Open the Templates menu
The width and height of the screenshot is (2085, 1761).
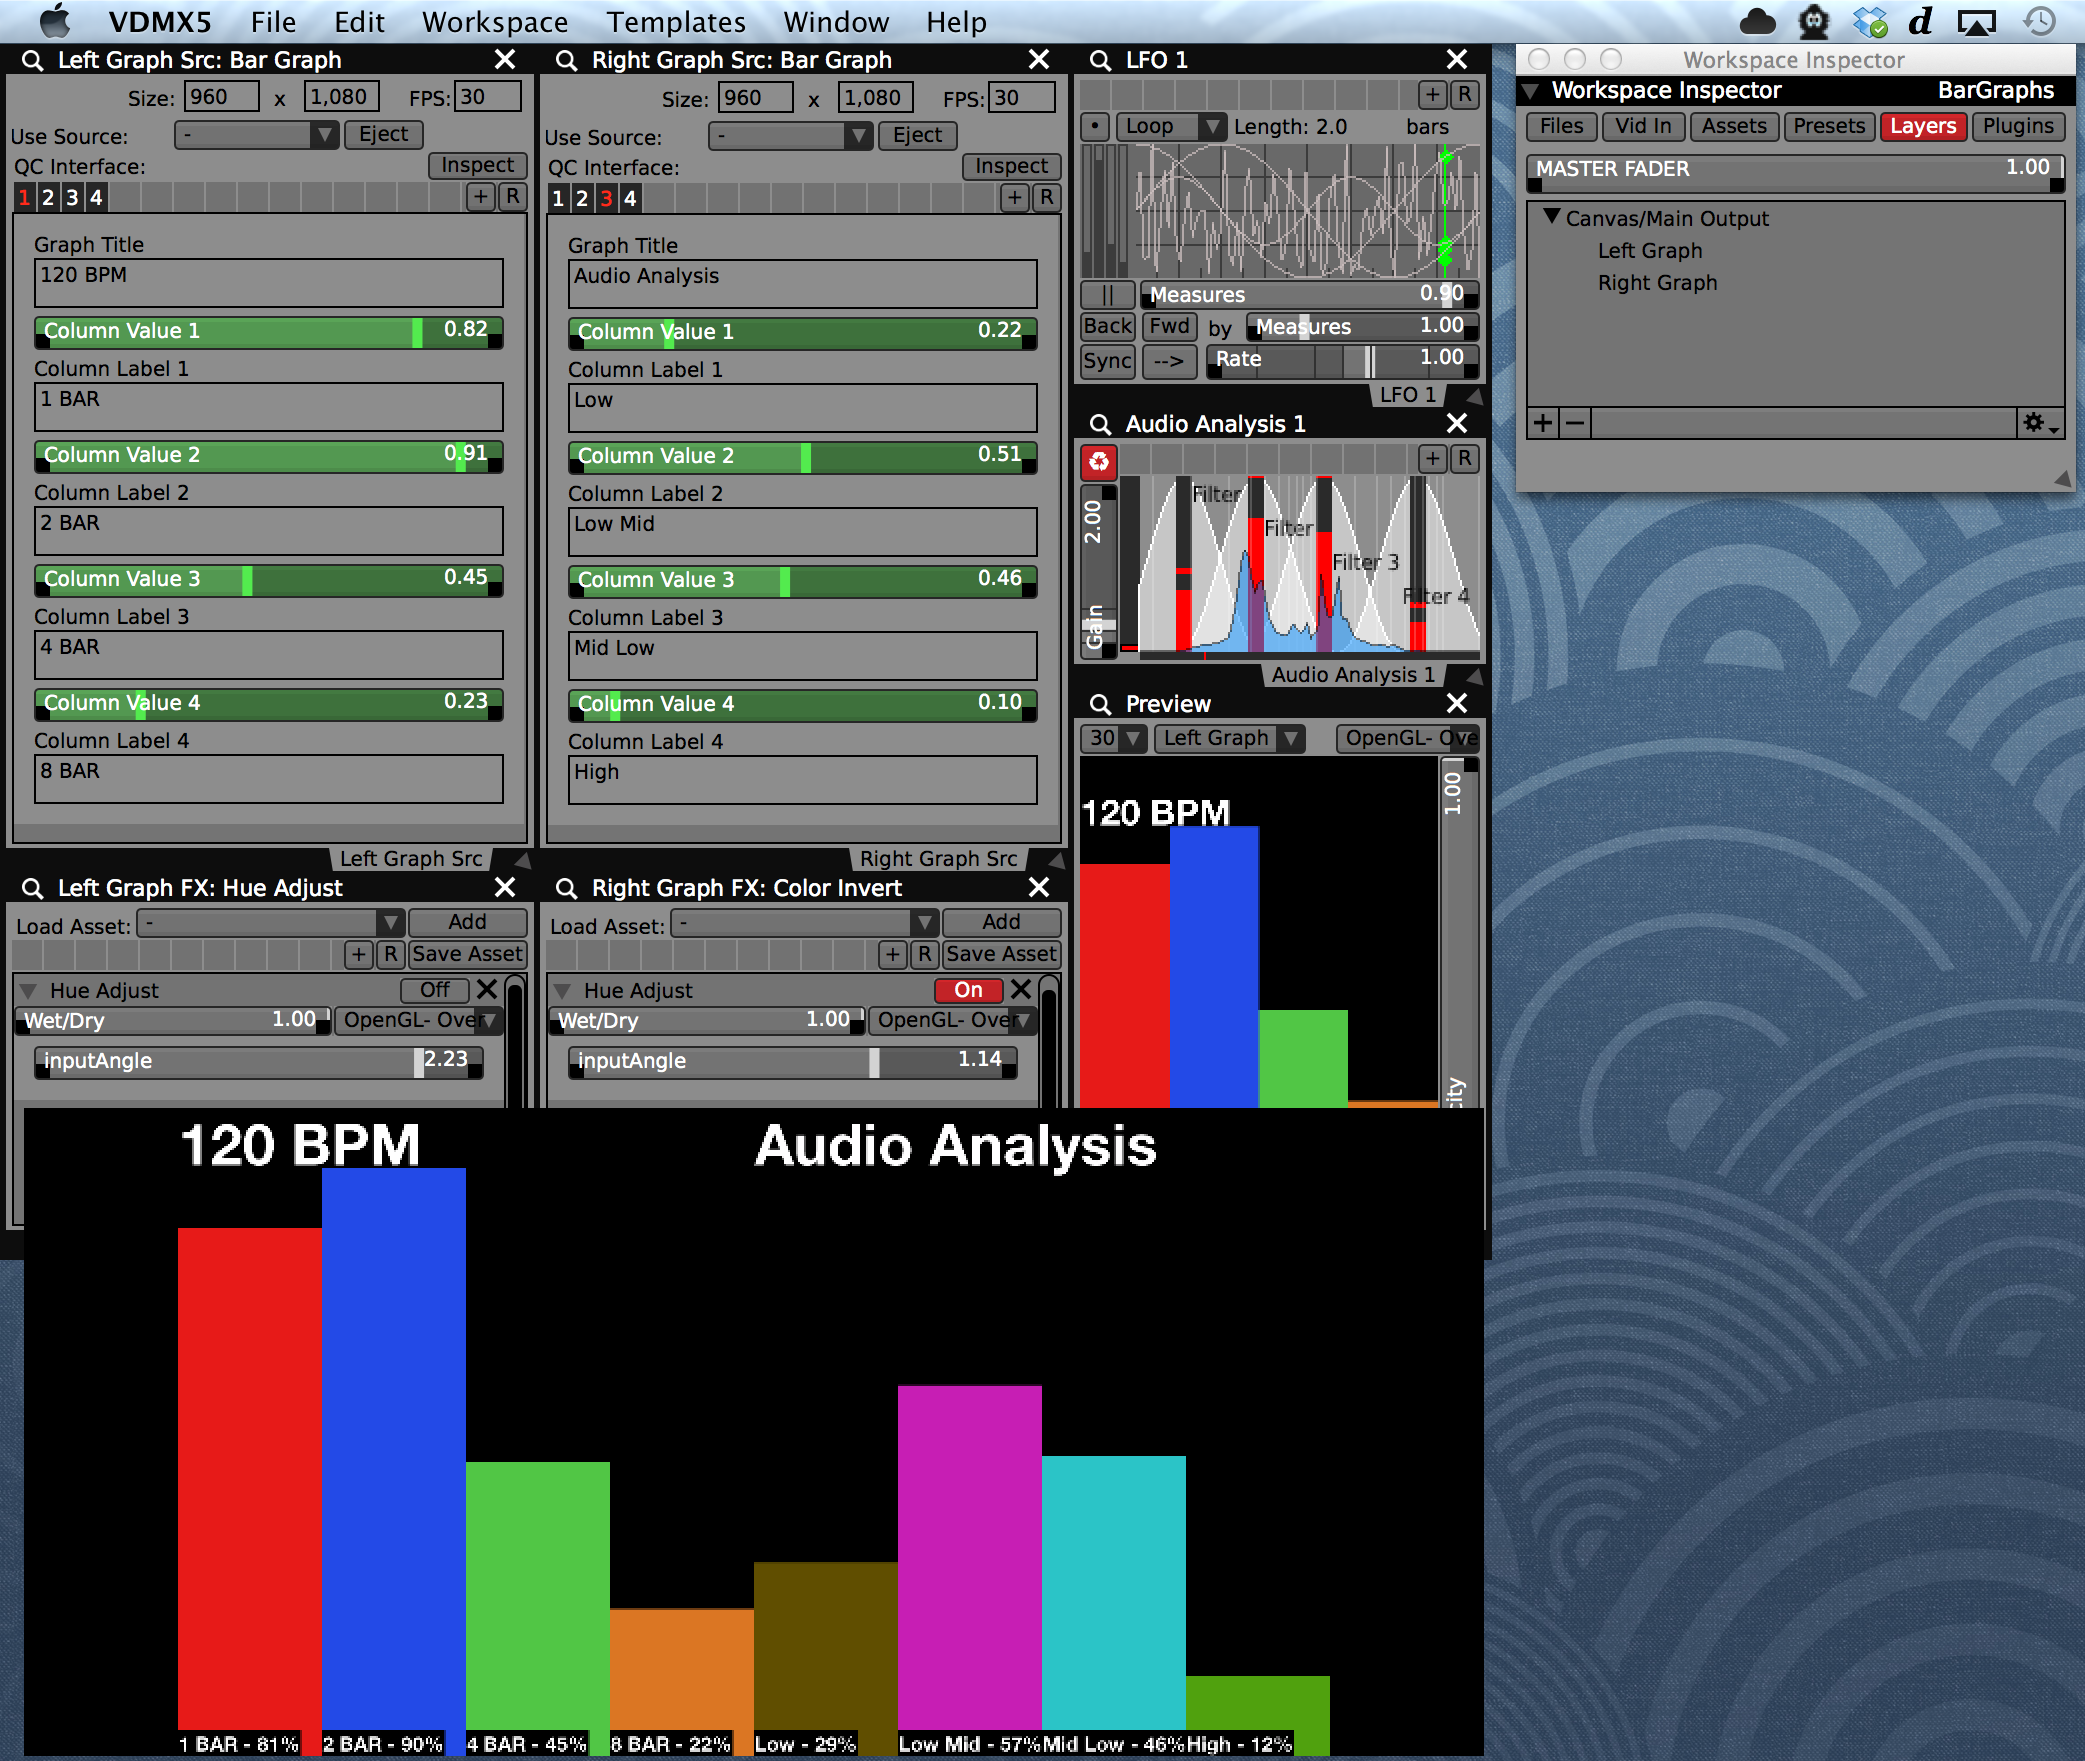pyautogui.click(x=676, y=22)
